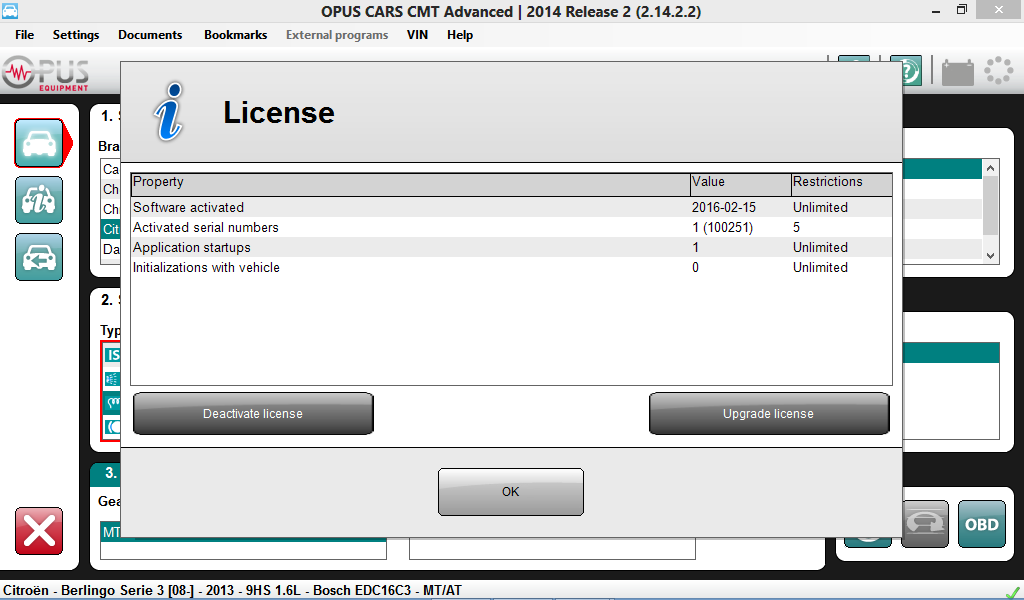This screenshot has height=600, width=1024.
Task: Click the scrollbar thumb of the background list
Action: click(991, 206)
